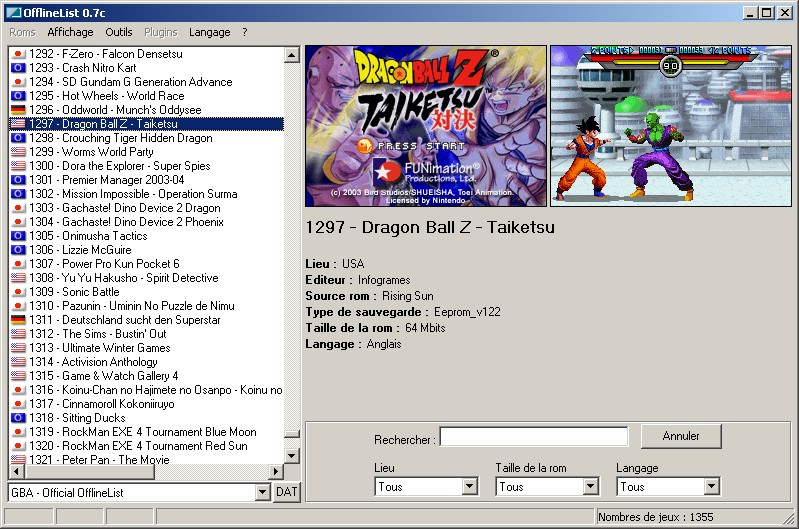Click the German flag icon beside Deutschland sucht den Superstar

click(x=18, y=320)
